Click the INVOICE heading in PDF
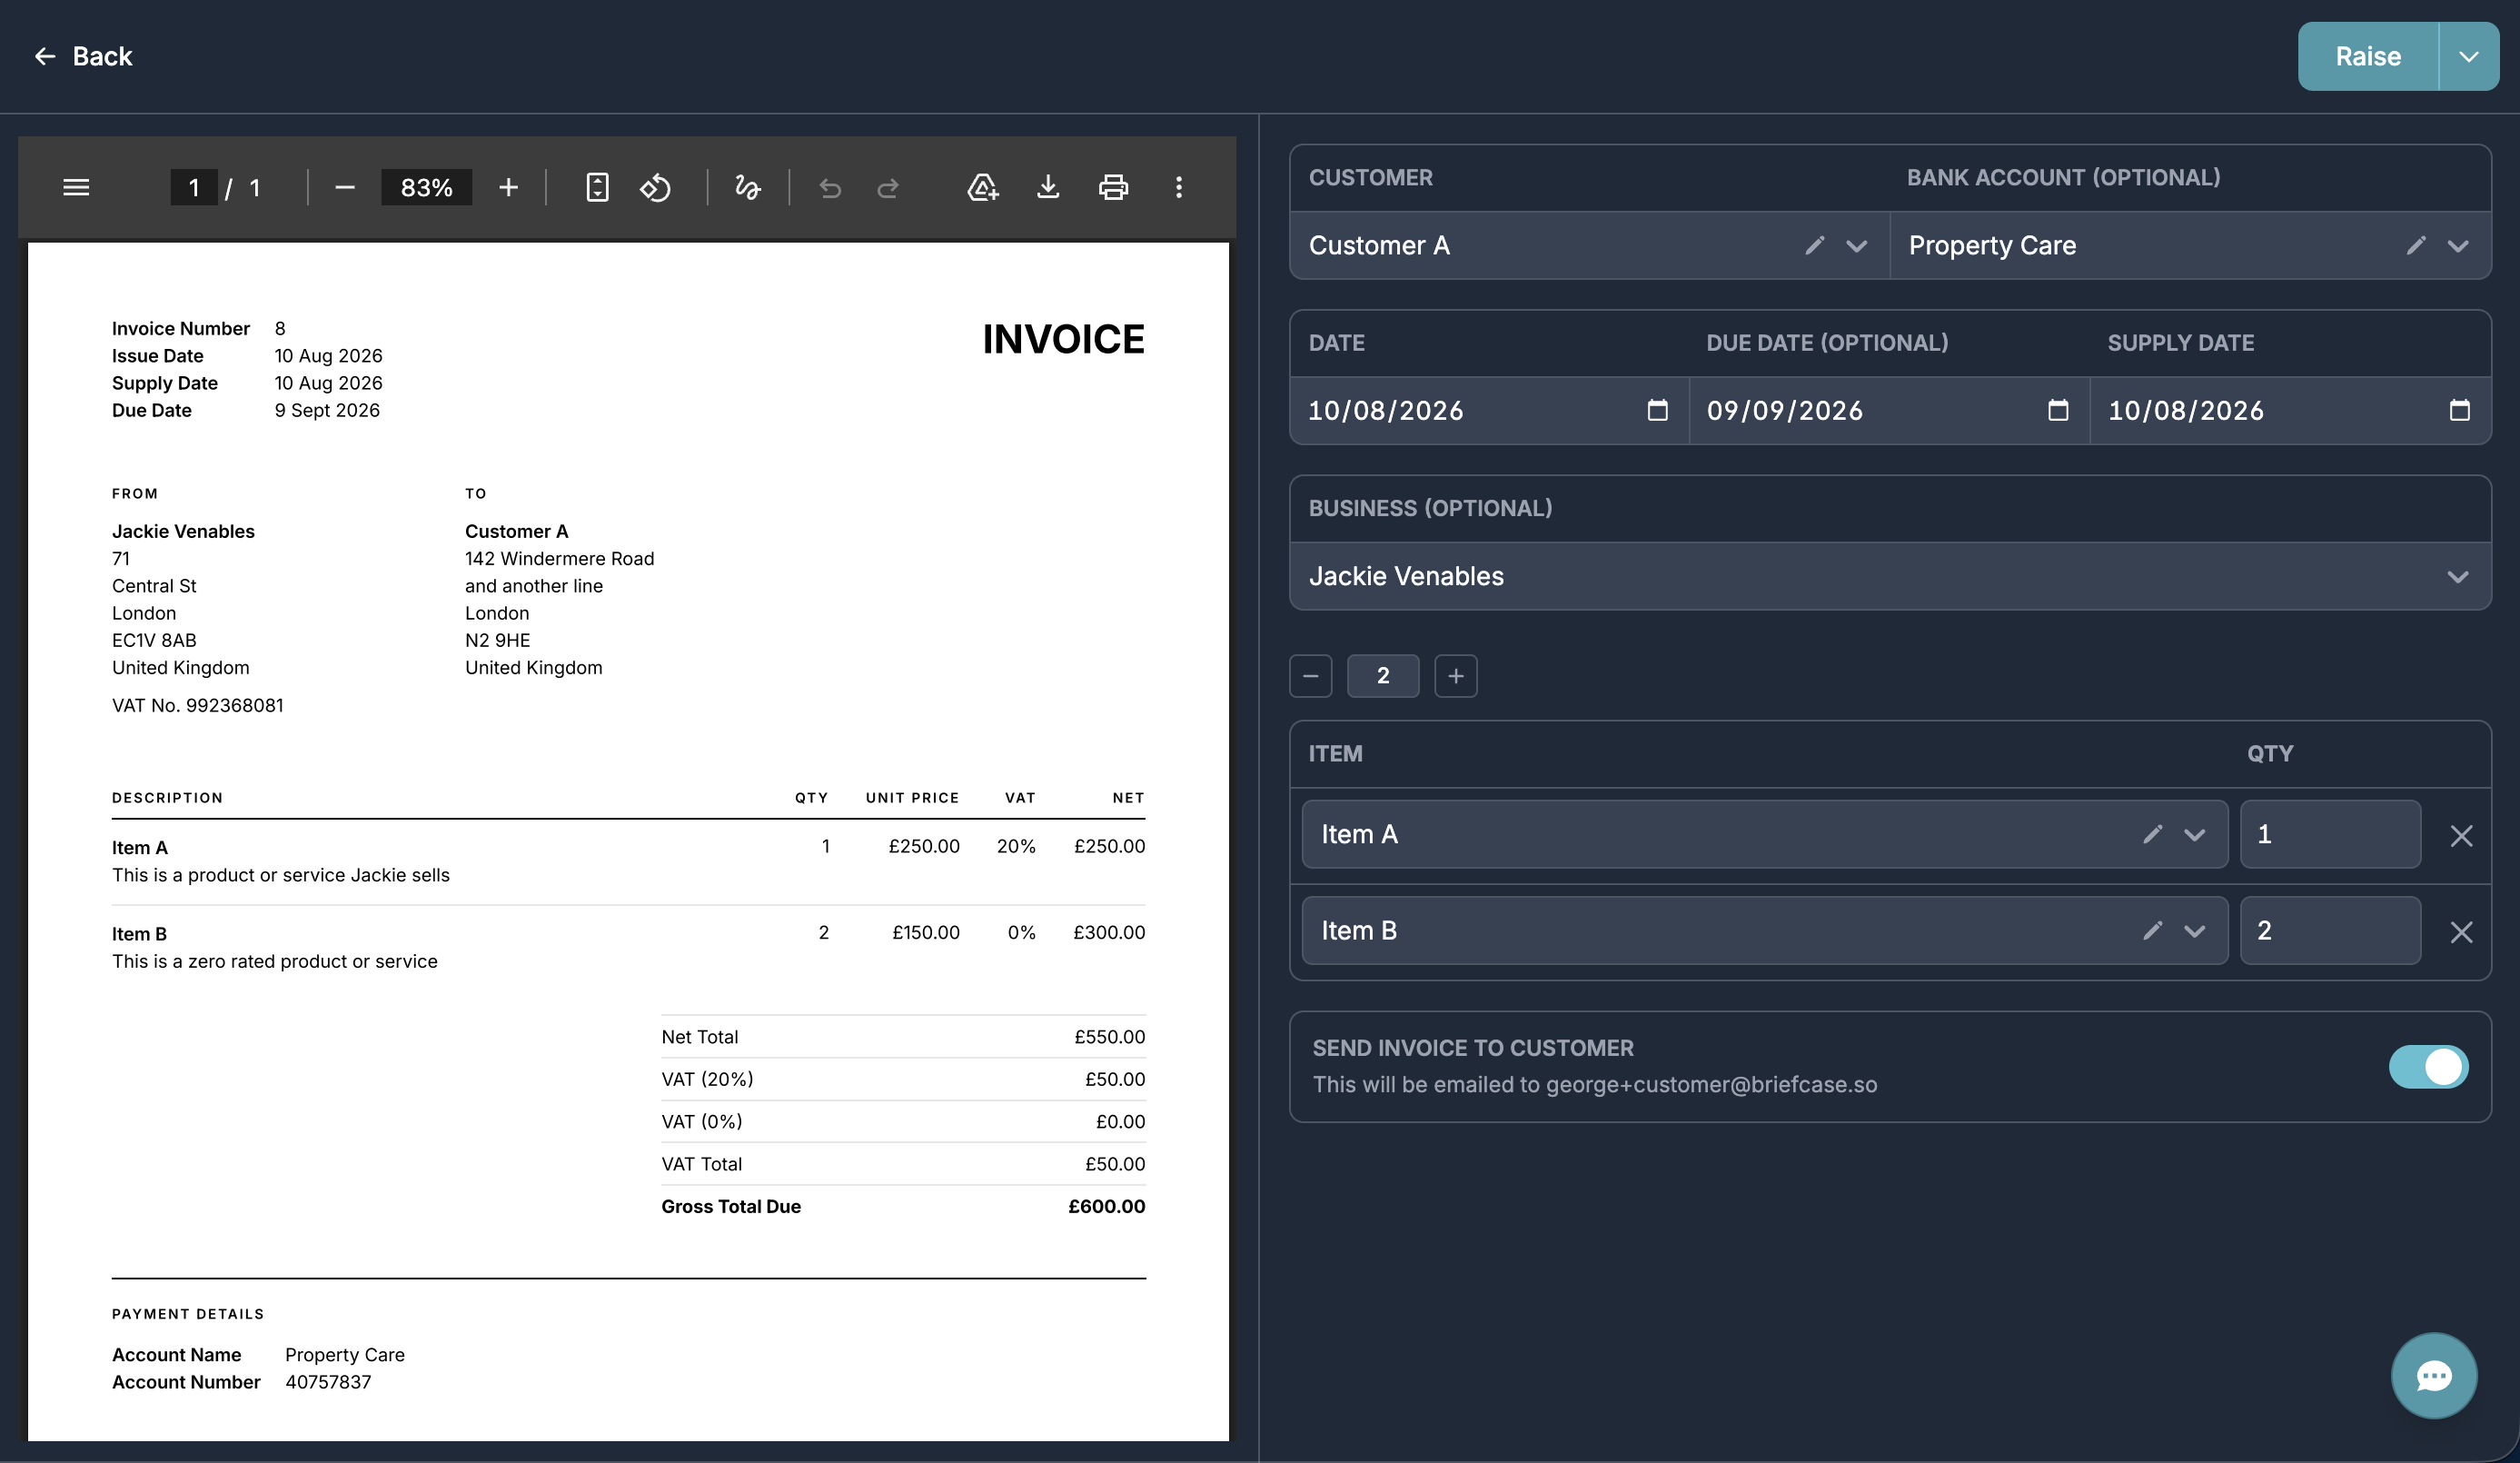Screen dimensions: 2520x1463 tap(1063, 339)
